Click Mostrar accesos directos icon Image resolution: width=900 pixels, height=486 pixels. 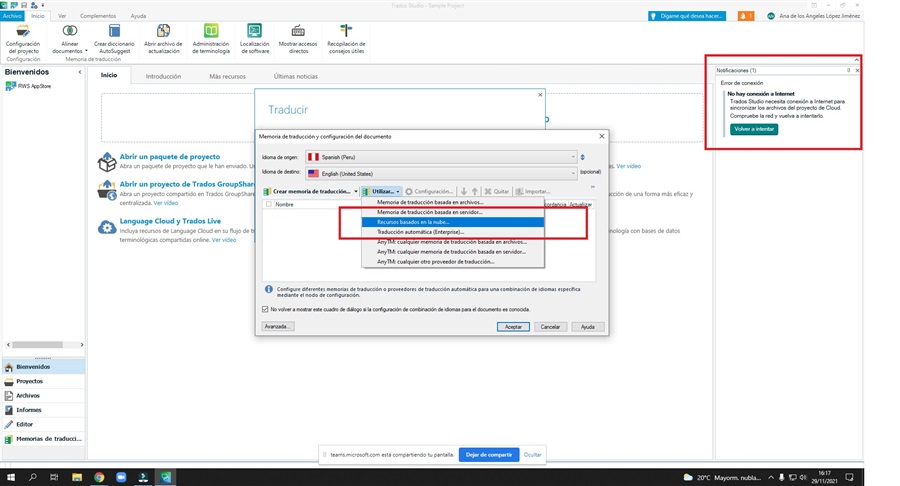click(x=298, y=30)
